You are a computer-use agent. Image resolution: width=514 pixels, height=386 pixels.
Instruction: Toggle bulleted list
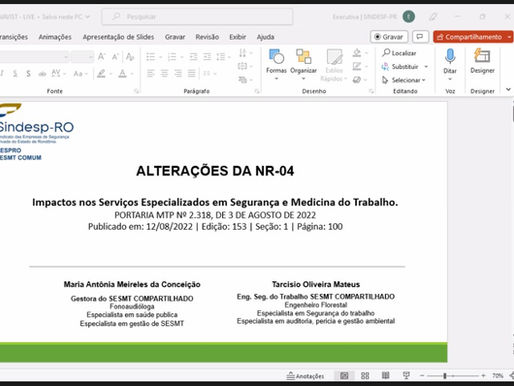coord(151,57)
